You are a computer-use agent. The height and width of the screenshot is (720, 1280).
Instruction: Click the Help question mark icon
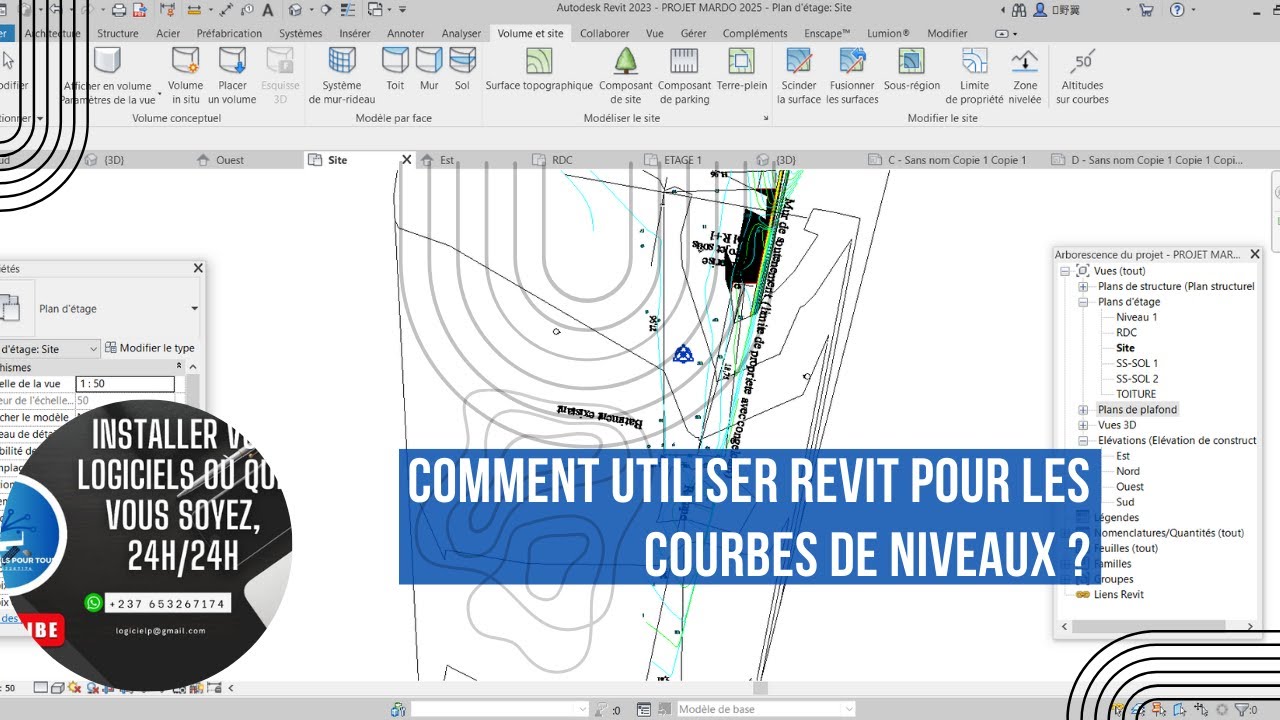click(1177, 10)
